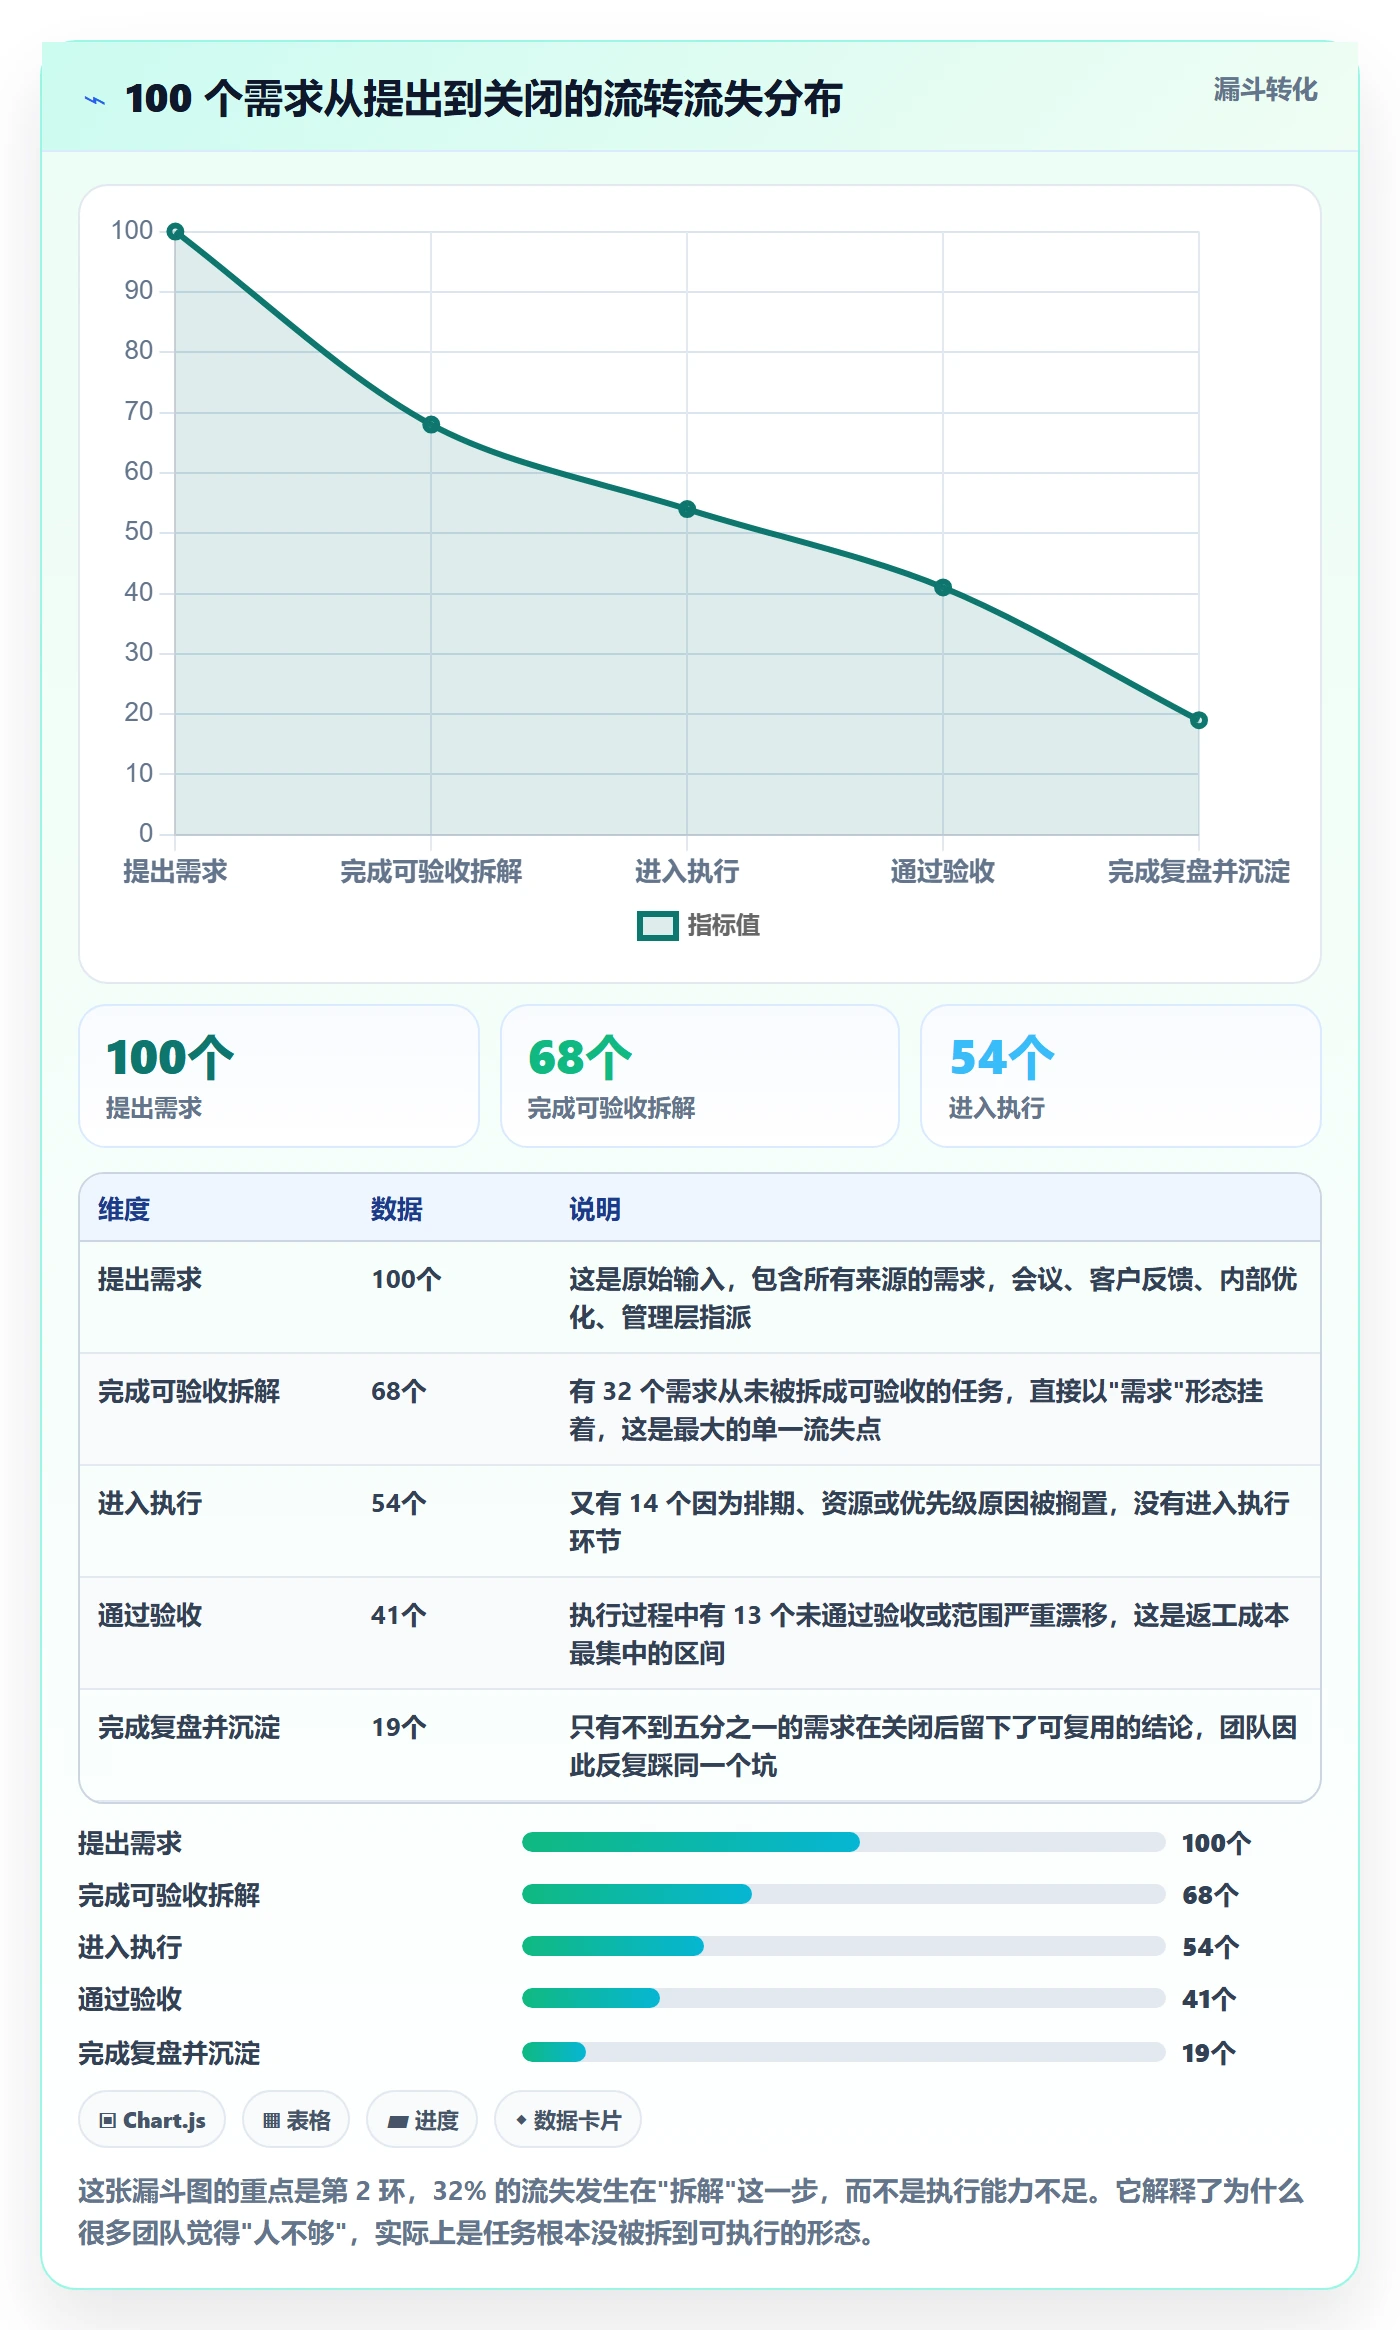Click the 提出需求 progress bar
1400x2330 pixels.
pos(844,1842)
